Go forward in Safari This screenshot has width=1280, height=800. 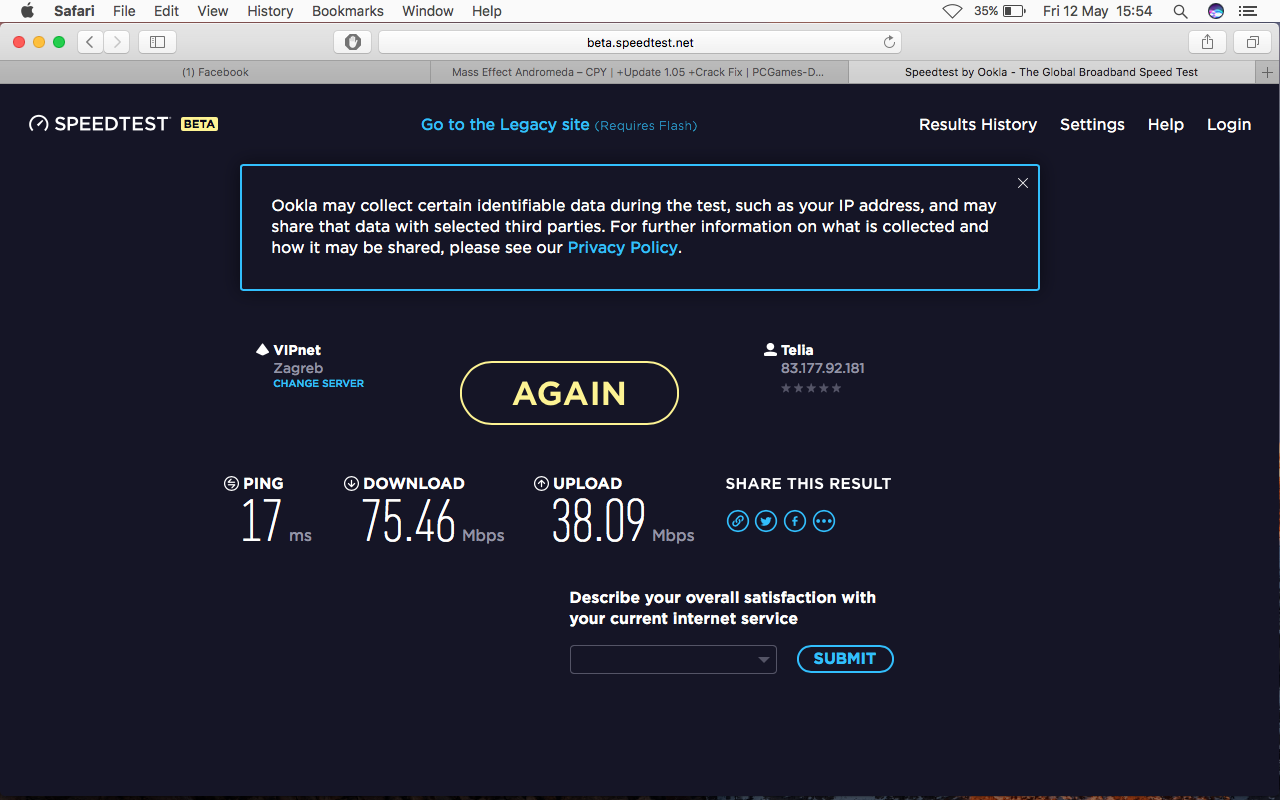click(x=117, y=42)
